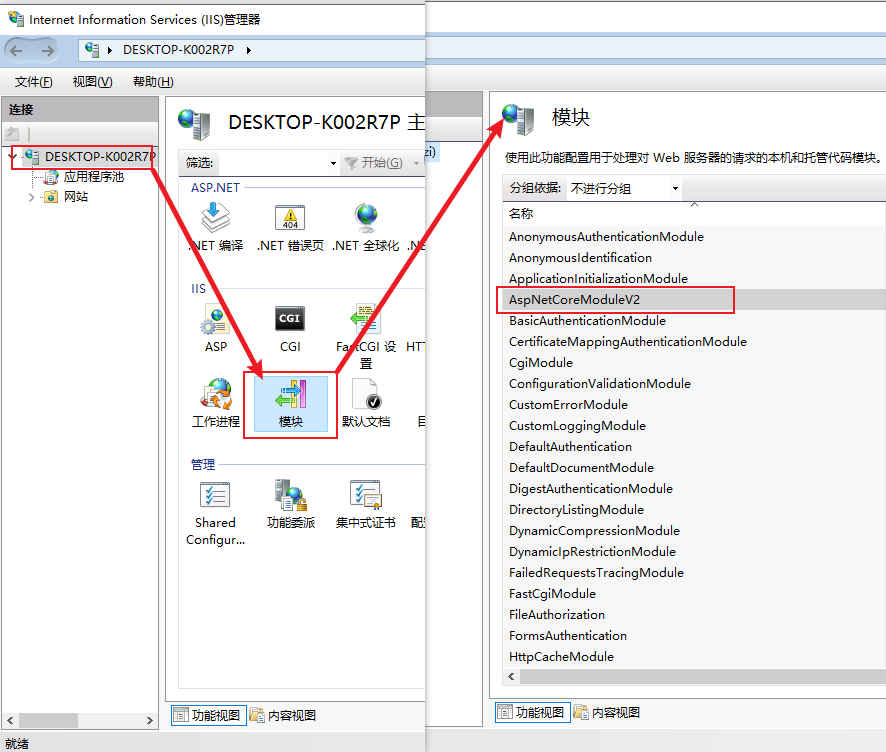
Task: Select DefaultDocumentModule in the list
Action: click(x=581, y=468)
